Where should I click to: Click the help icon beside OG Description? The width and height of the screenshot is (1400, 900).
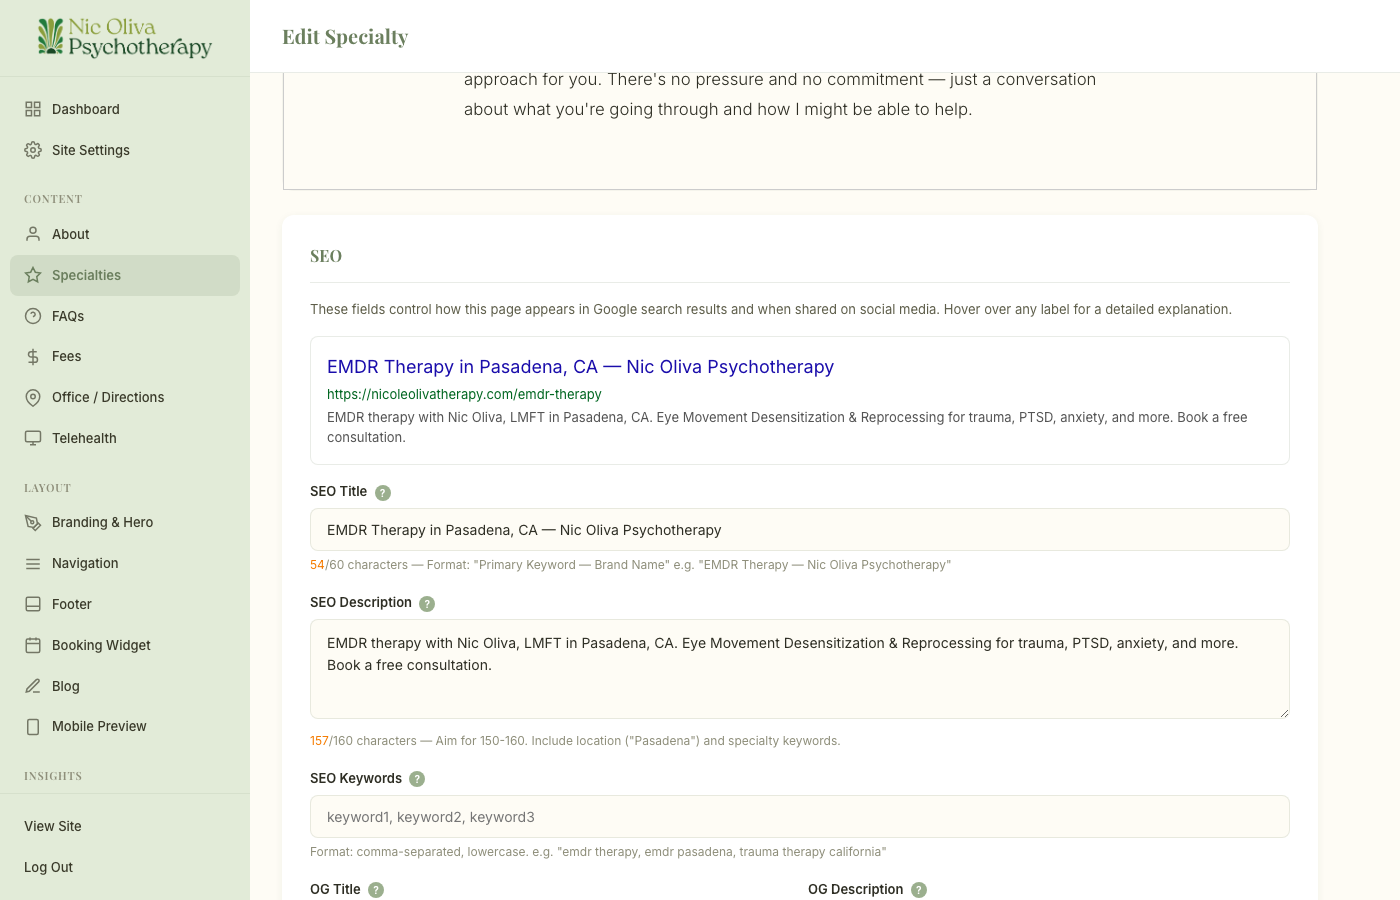[x=919, y=890]
